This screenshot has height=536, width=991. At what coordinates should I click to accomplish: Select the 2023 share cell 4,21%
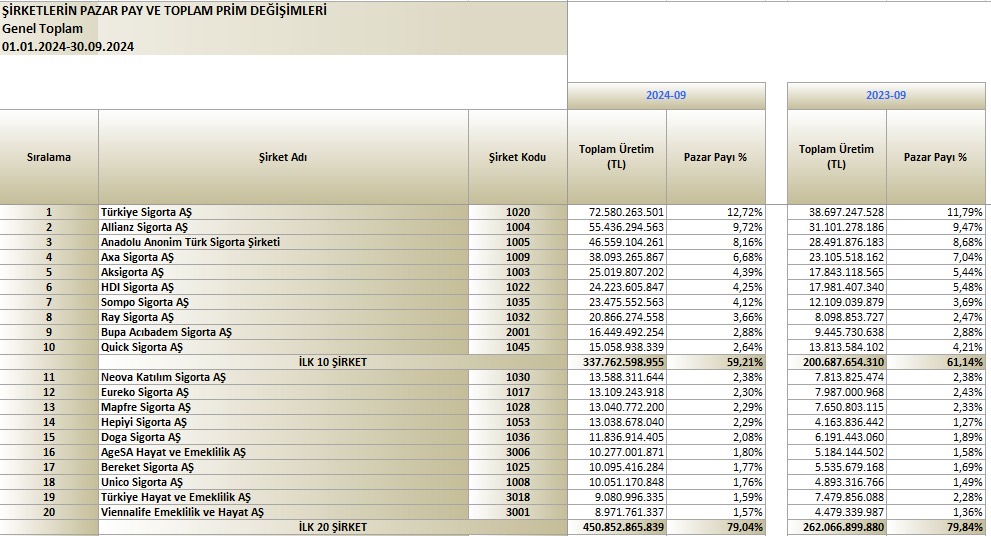pyautogui.click(x=936, y=348)
